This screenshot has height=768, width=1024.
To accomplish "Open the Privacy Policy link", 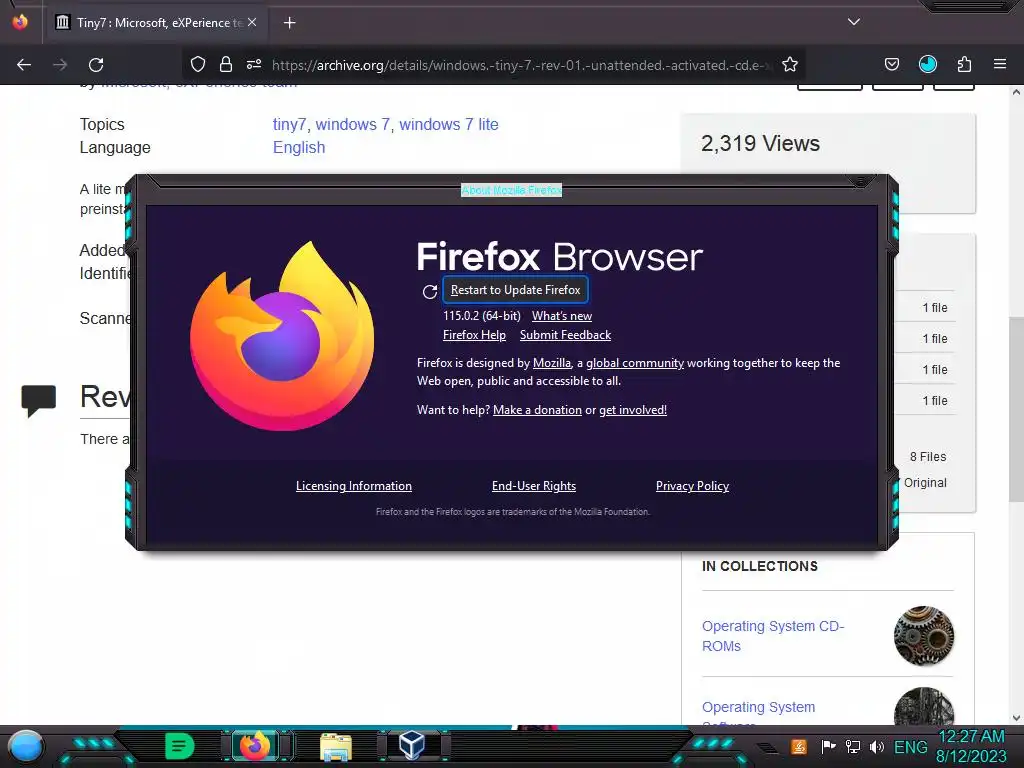I will point(692,486).
